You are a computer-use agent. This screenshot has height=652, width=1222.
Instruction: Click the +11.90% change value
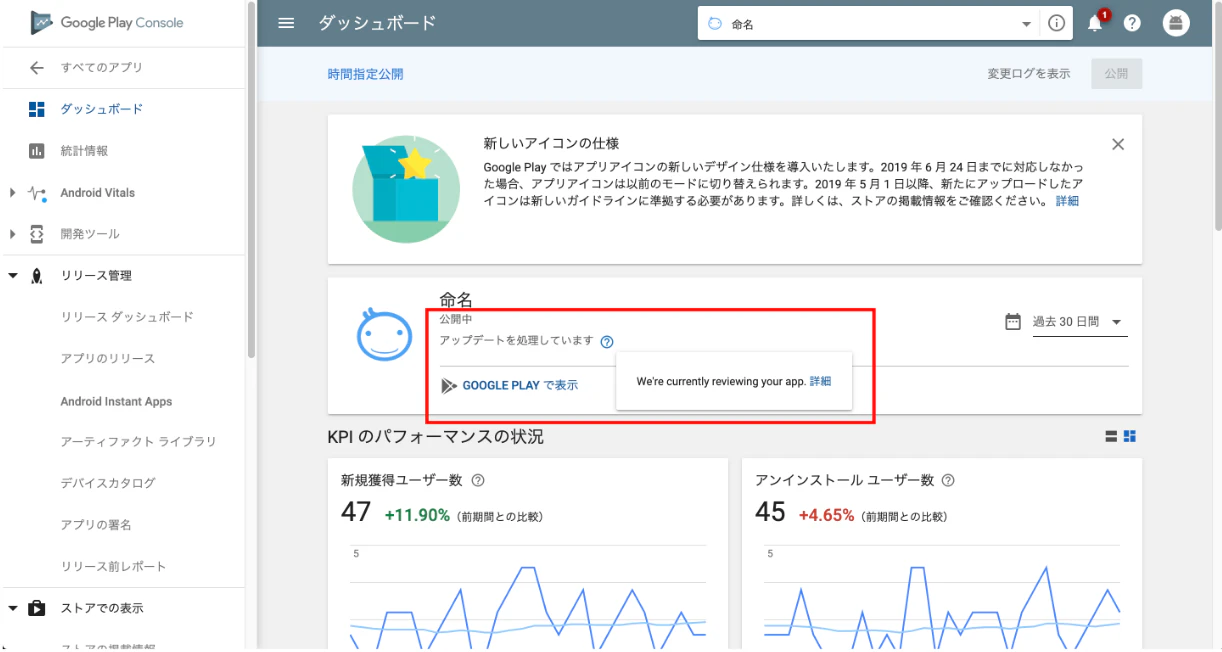click(x=417, y=515)
